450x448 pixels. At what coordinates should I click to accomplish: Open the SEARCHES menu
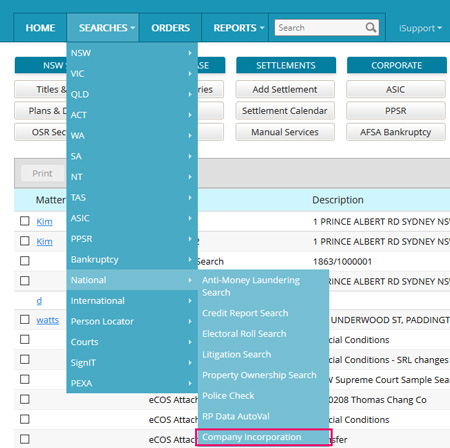coord(103,28)
